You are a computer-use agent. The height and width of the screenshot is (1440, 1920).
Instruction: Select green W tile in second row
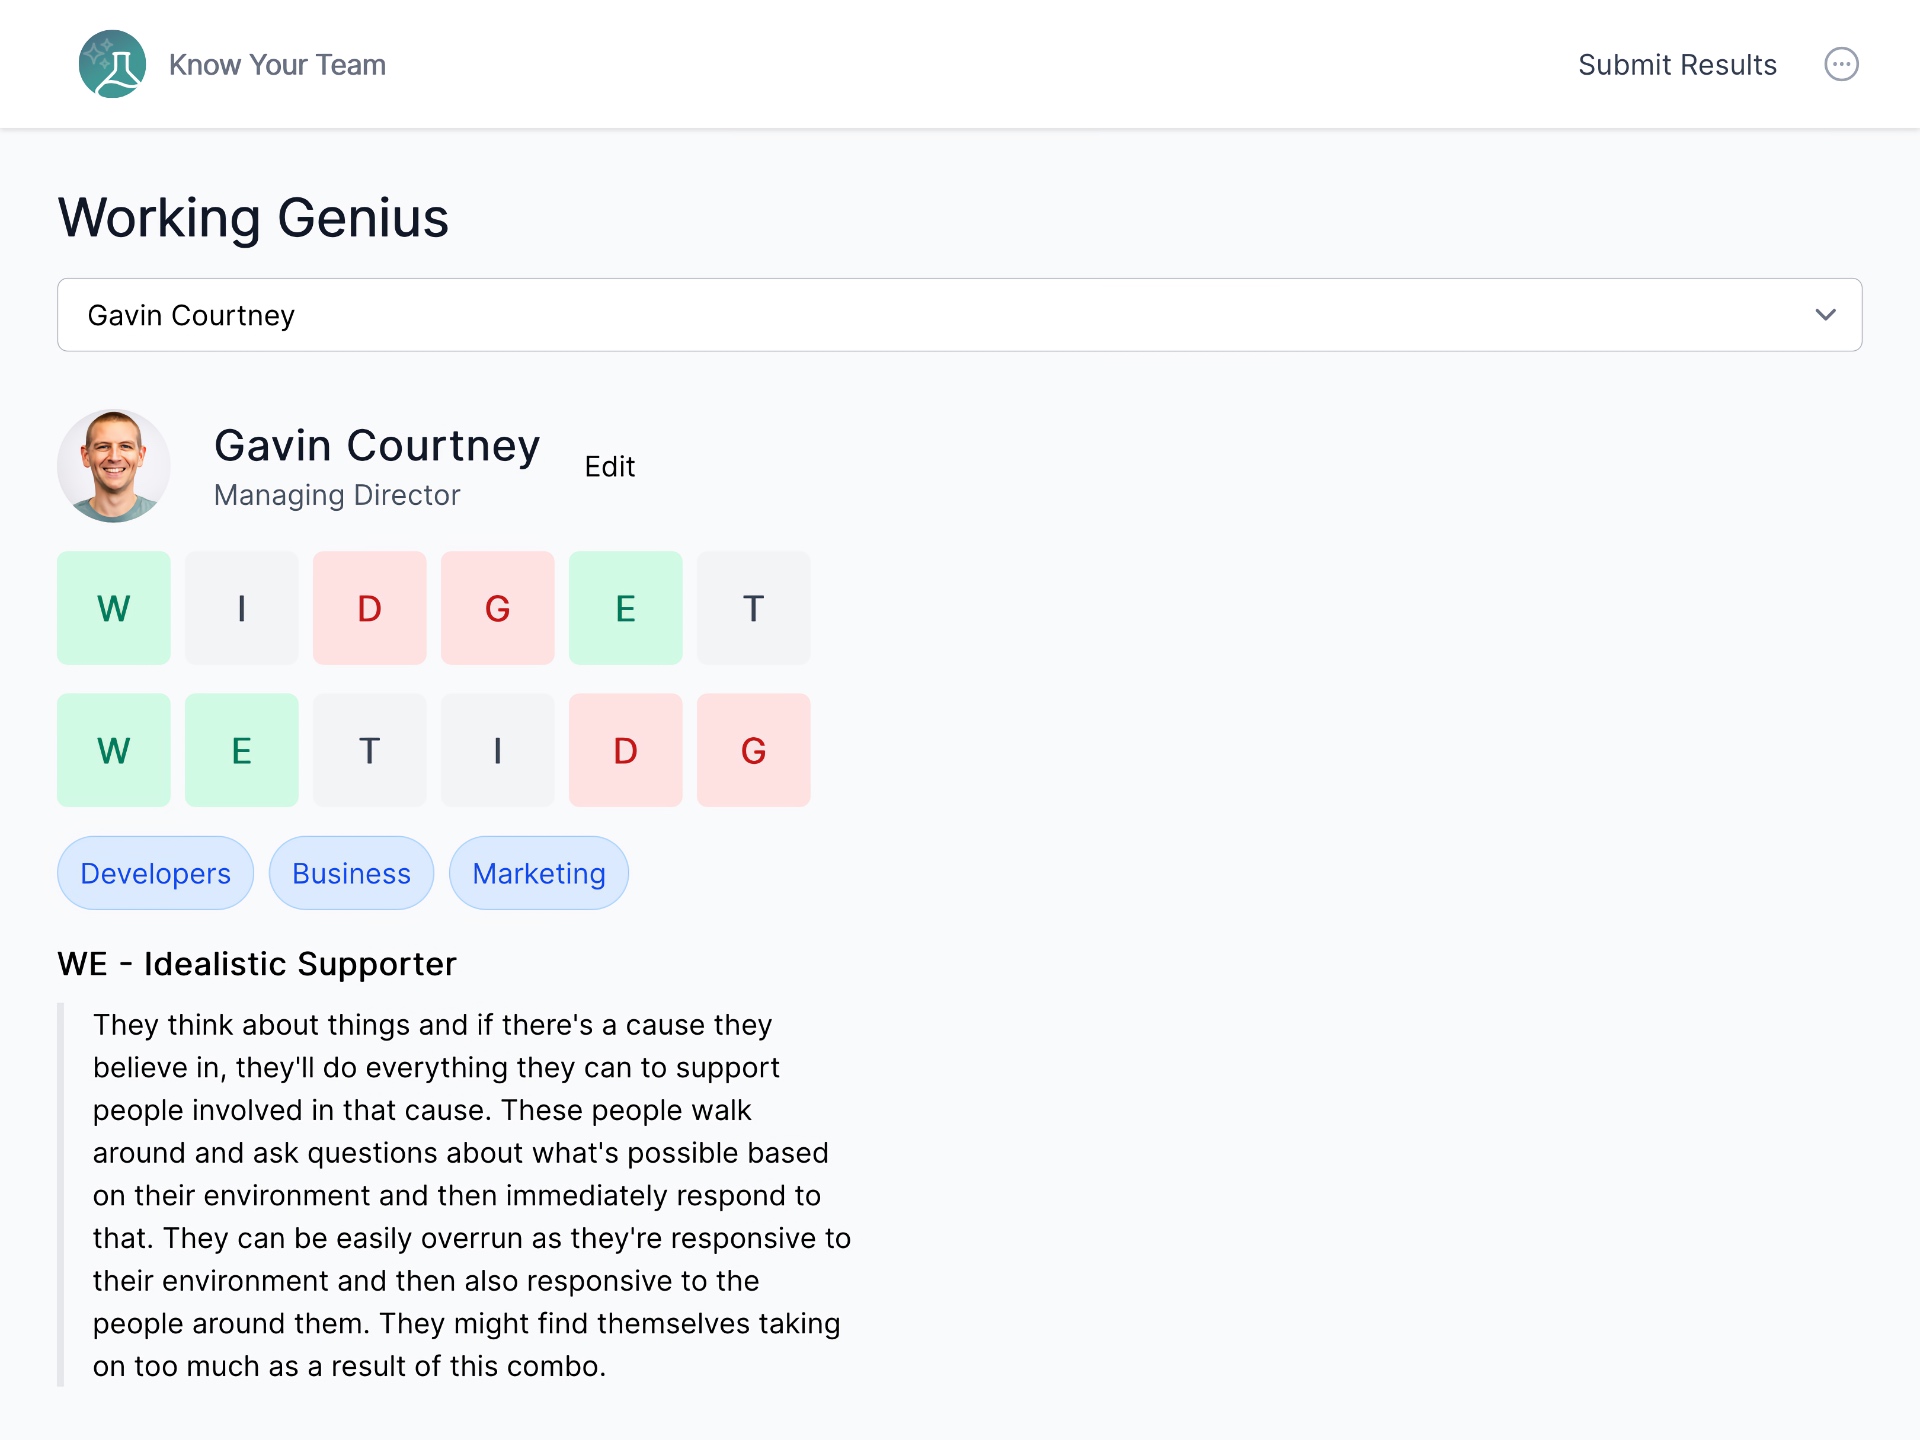pos(113,750)
